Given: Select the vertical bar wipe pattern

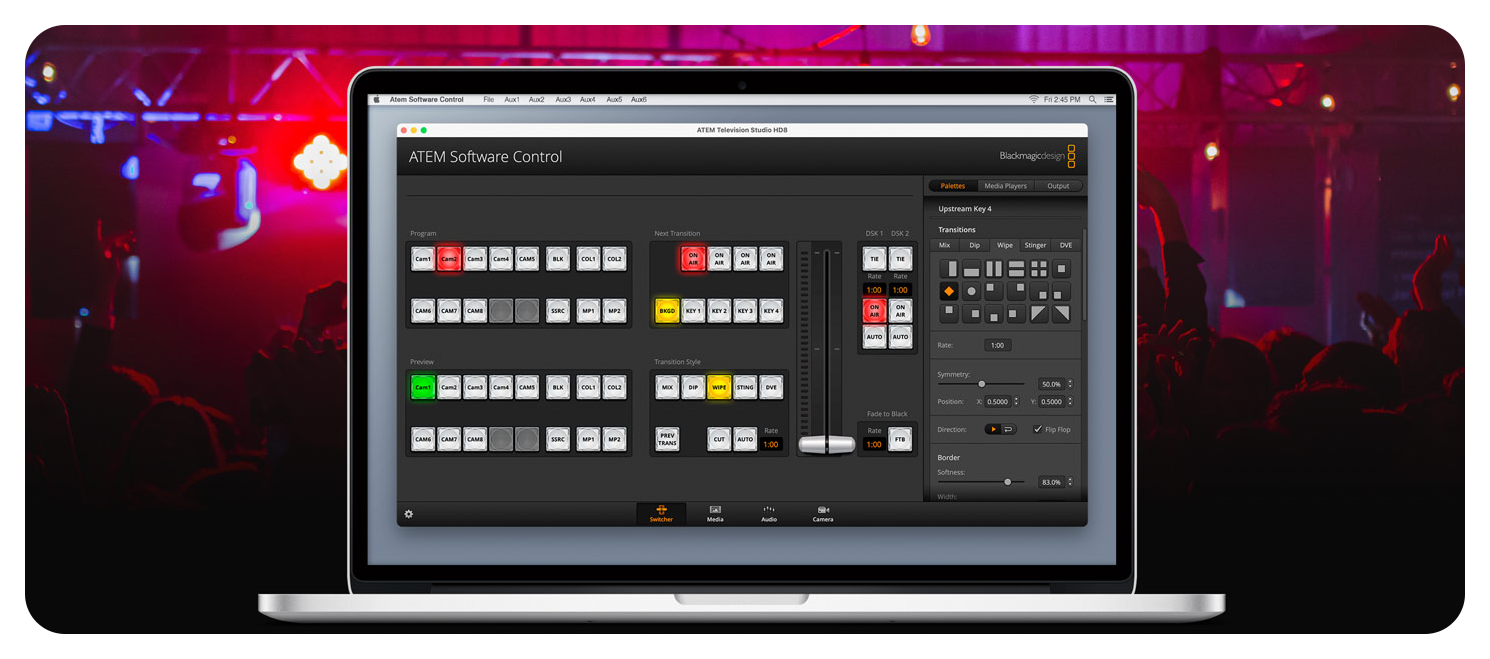Looking at the screenshot, I should (x=949, y=267).
